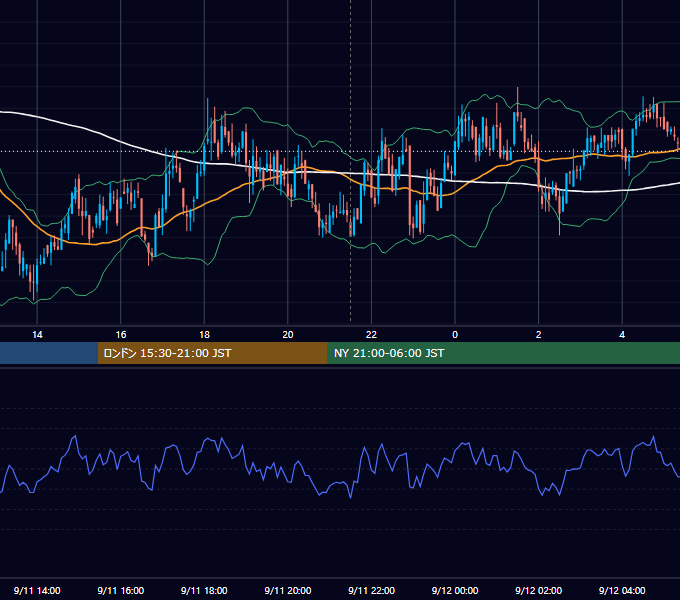Click the 9/11 18:00 date label
Image resolution: width=680 pixels, height=600 pixels.
(x=204, y=590)
